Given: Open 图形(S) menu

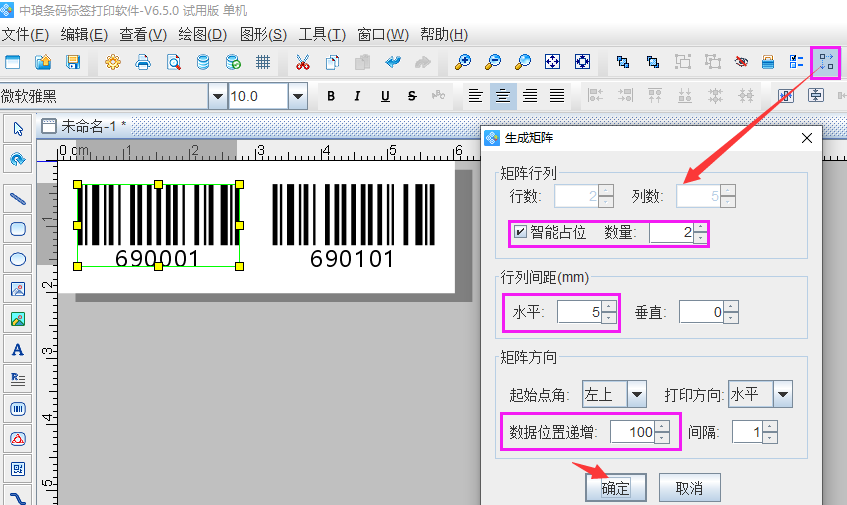Looking at the screenshot, I should pyautogui.click(x=263, y=35).
